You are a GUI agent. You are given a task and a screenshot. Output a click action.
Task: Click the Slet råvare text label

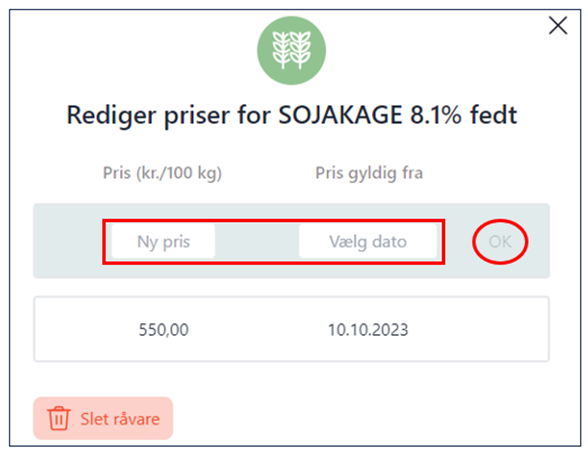coord(120,419)
